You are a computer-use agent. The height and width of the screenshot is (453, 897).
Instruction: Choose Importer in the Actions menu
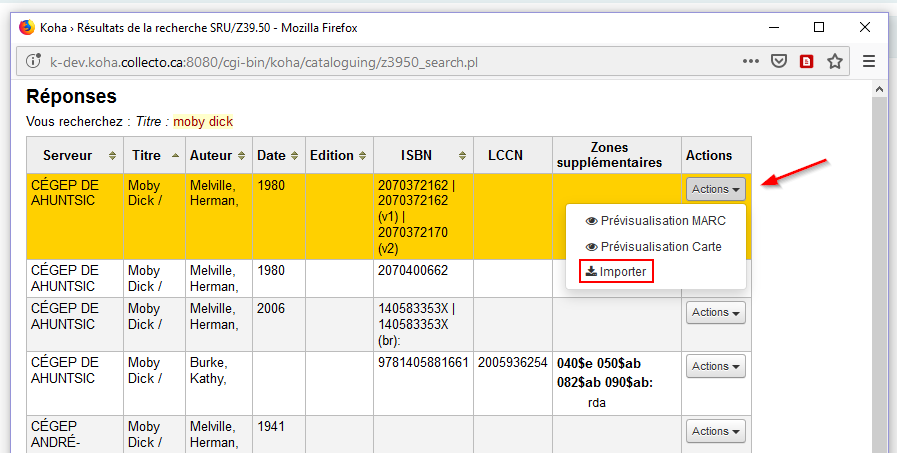click(x=616, y=272)
